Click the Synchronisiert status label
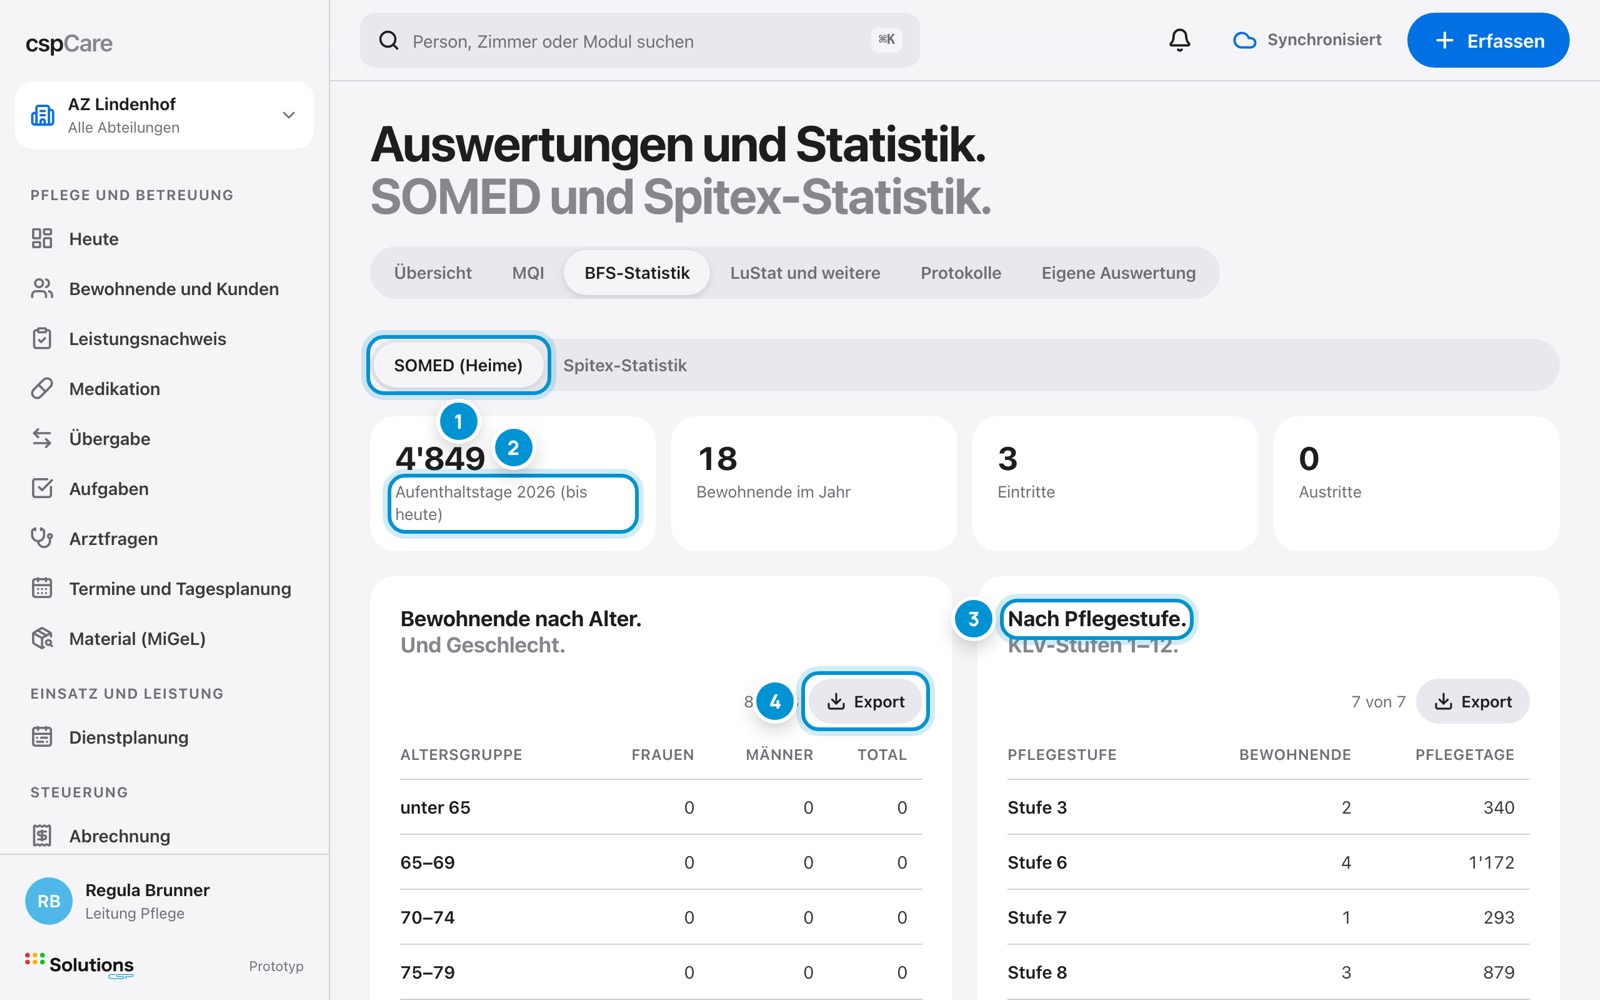Screen dimensions: 1600x1000 1324,40
